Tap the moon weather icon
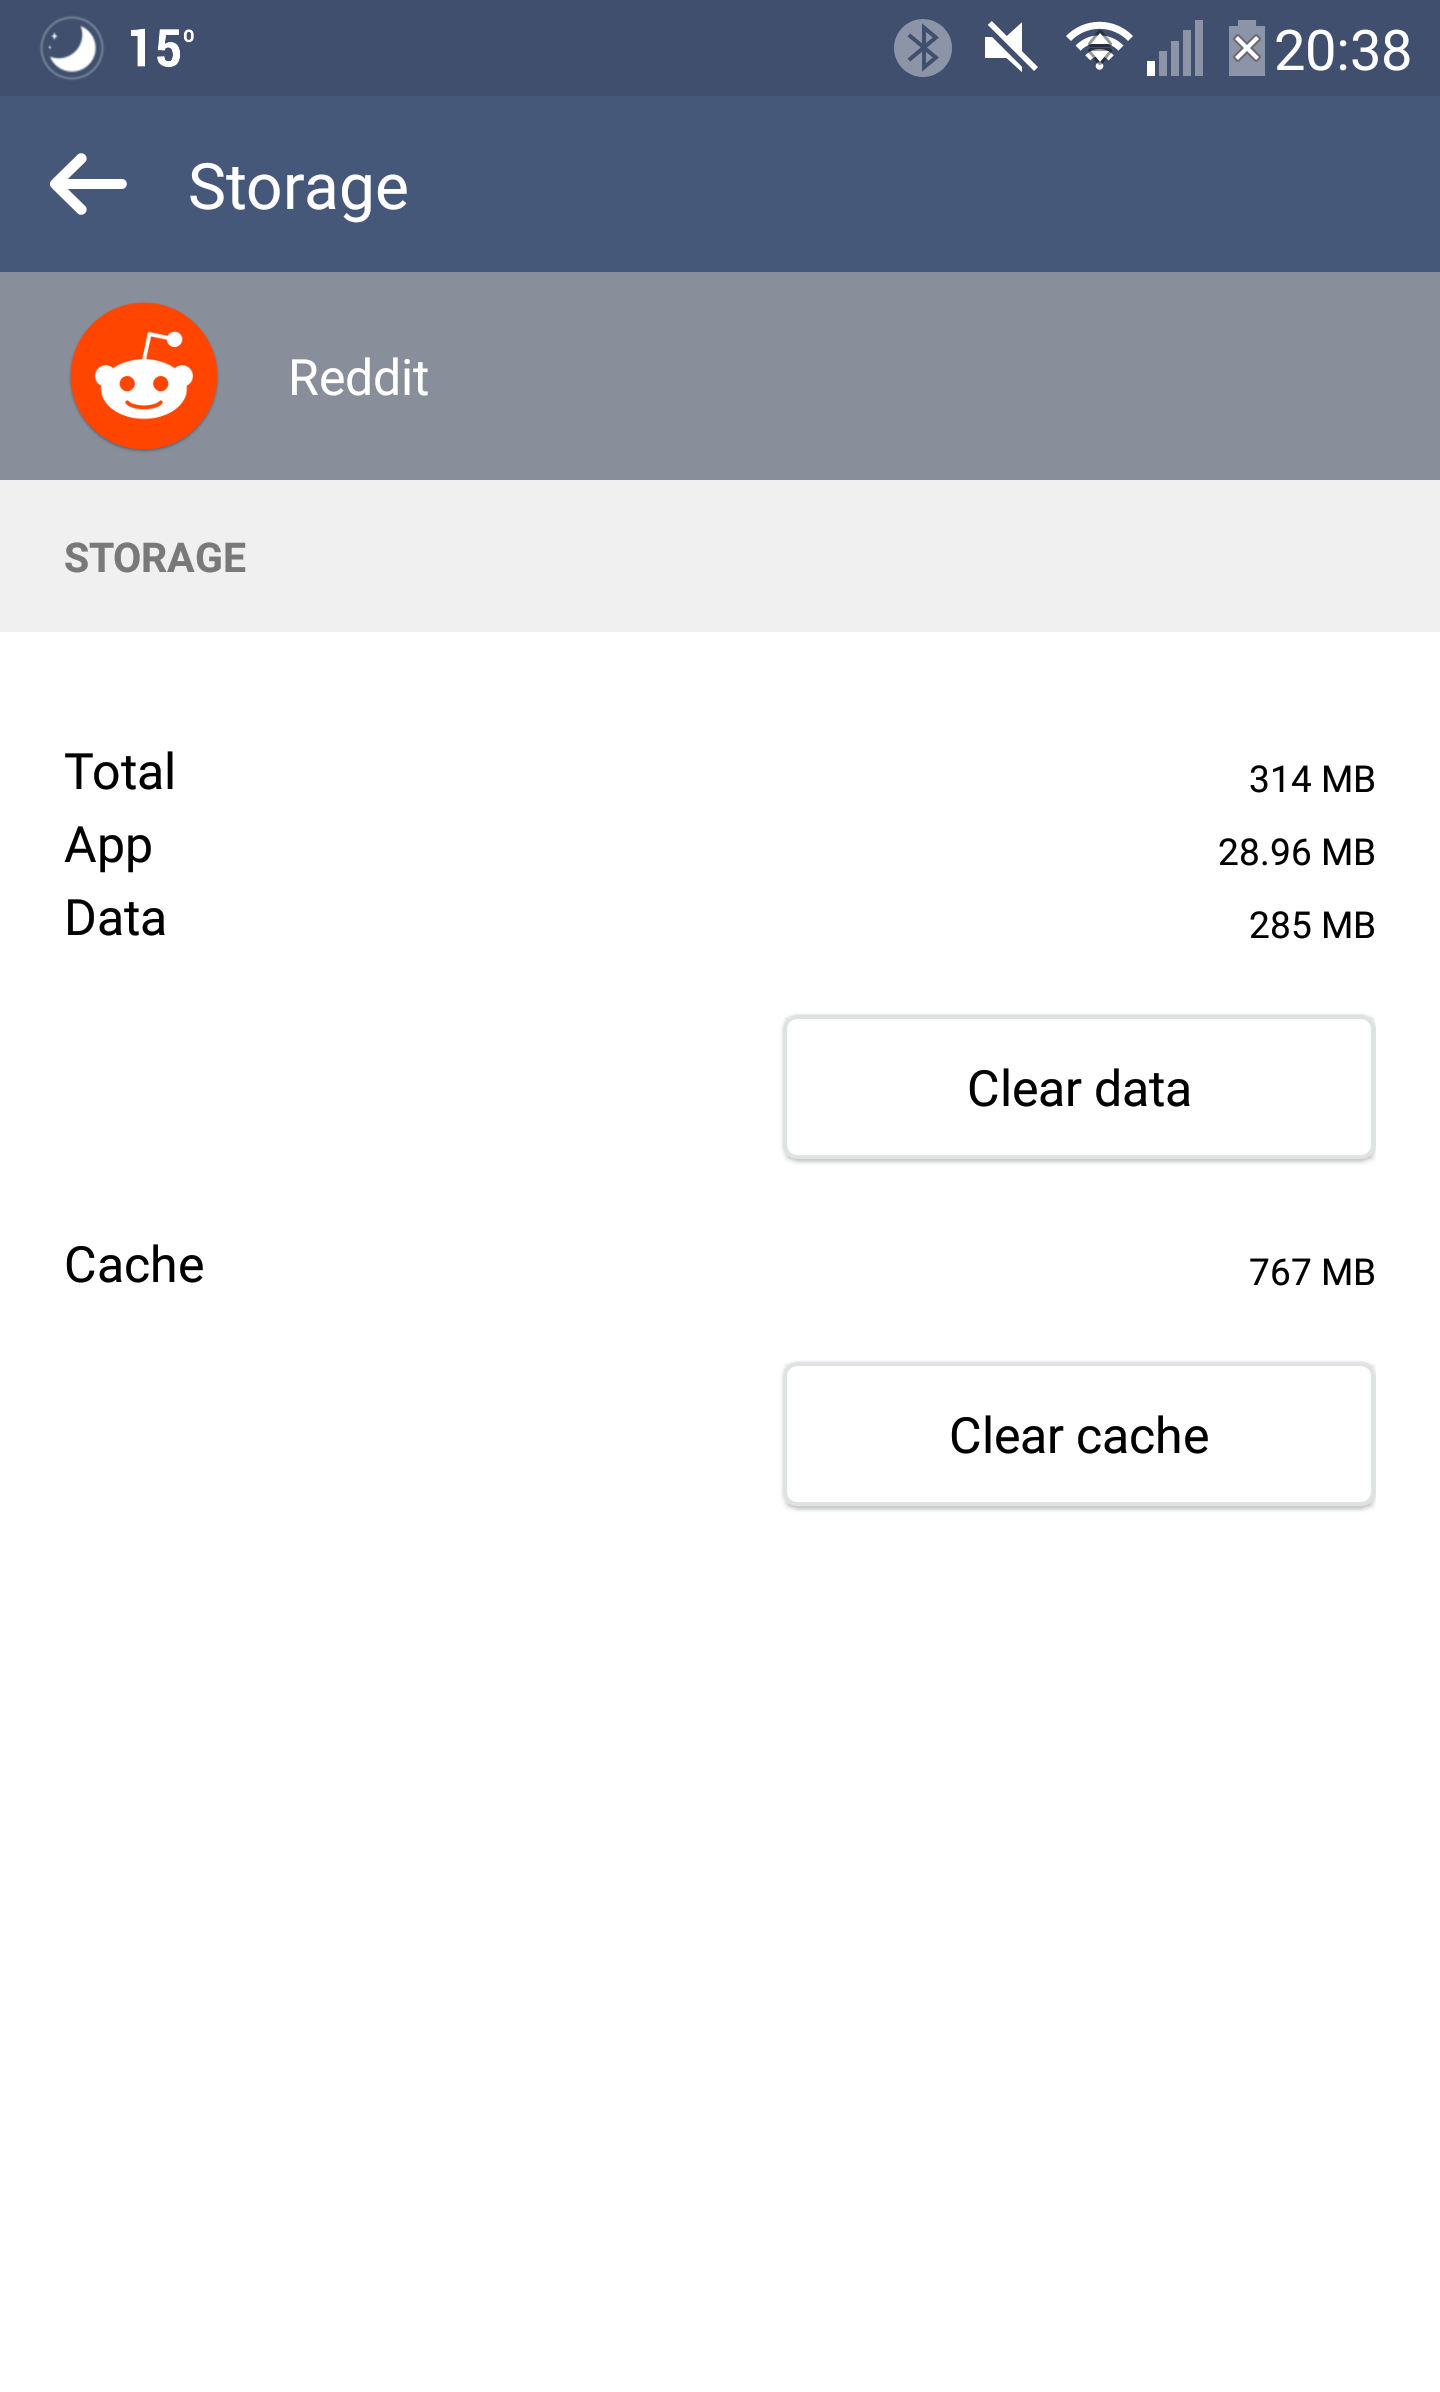The height and width of the screenshot is (2392, 1440). 71,48
